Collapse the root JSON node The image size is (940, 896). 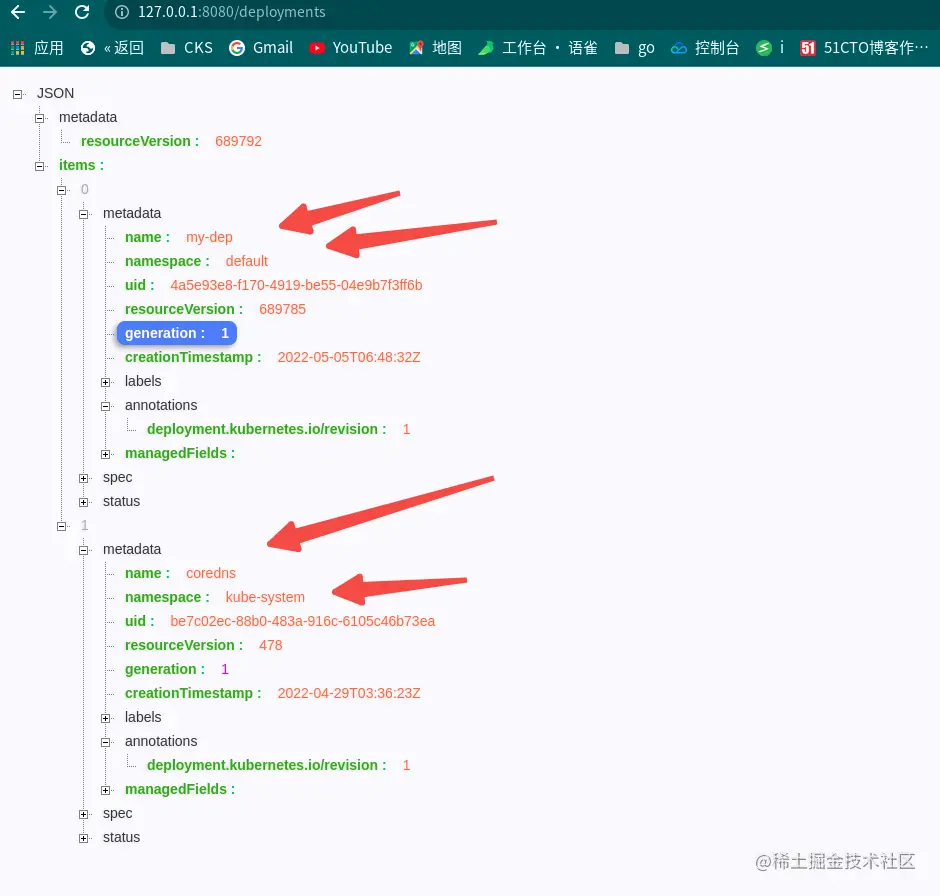click(x=17, y=94)
